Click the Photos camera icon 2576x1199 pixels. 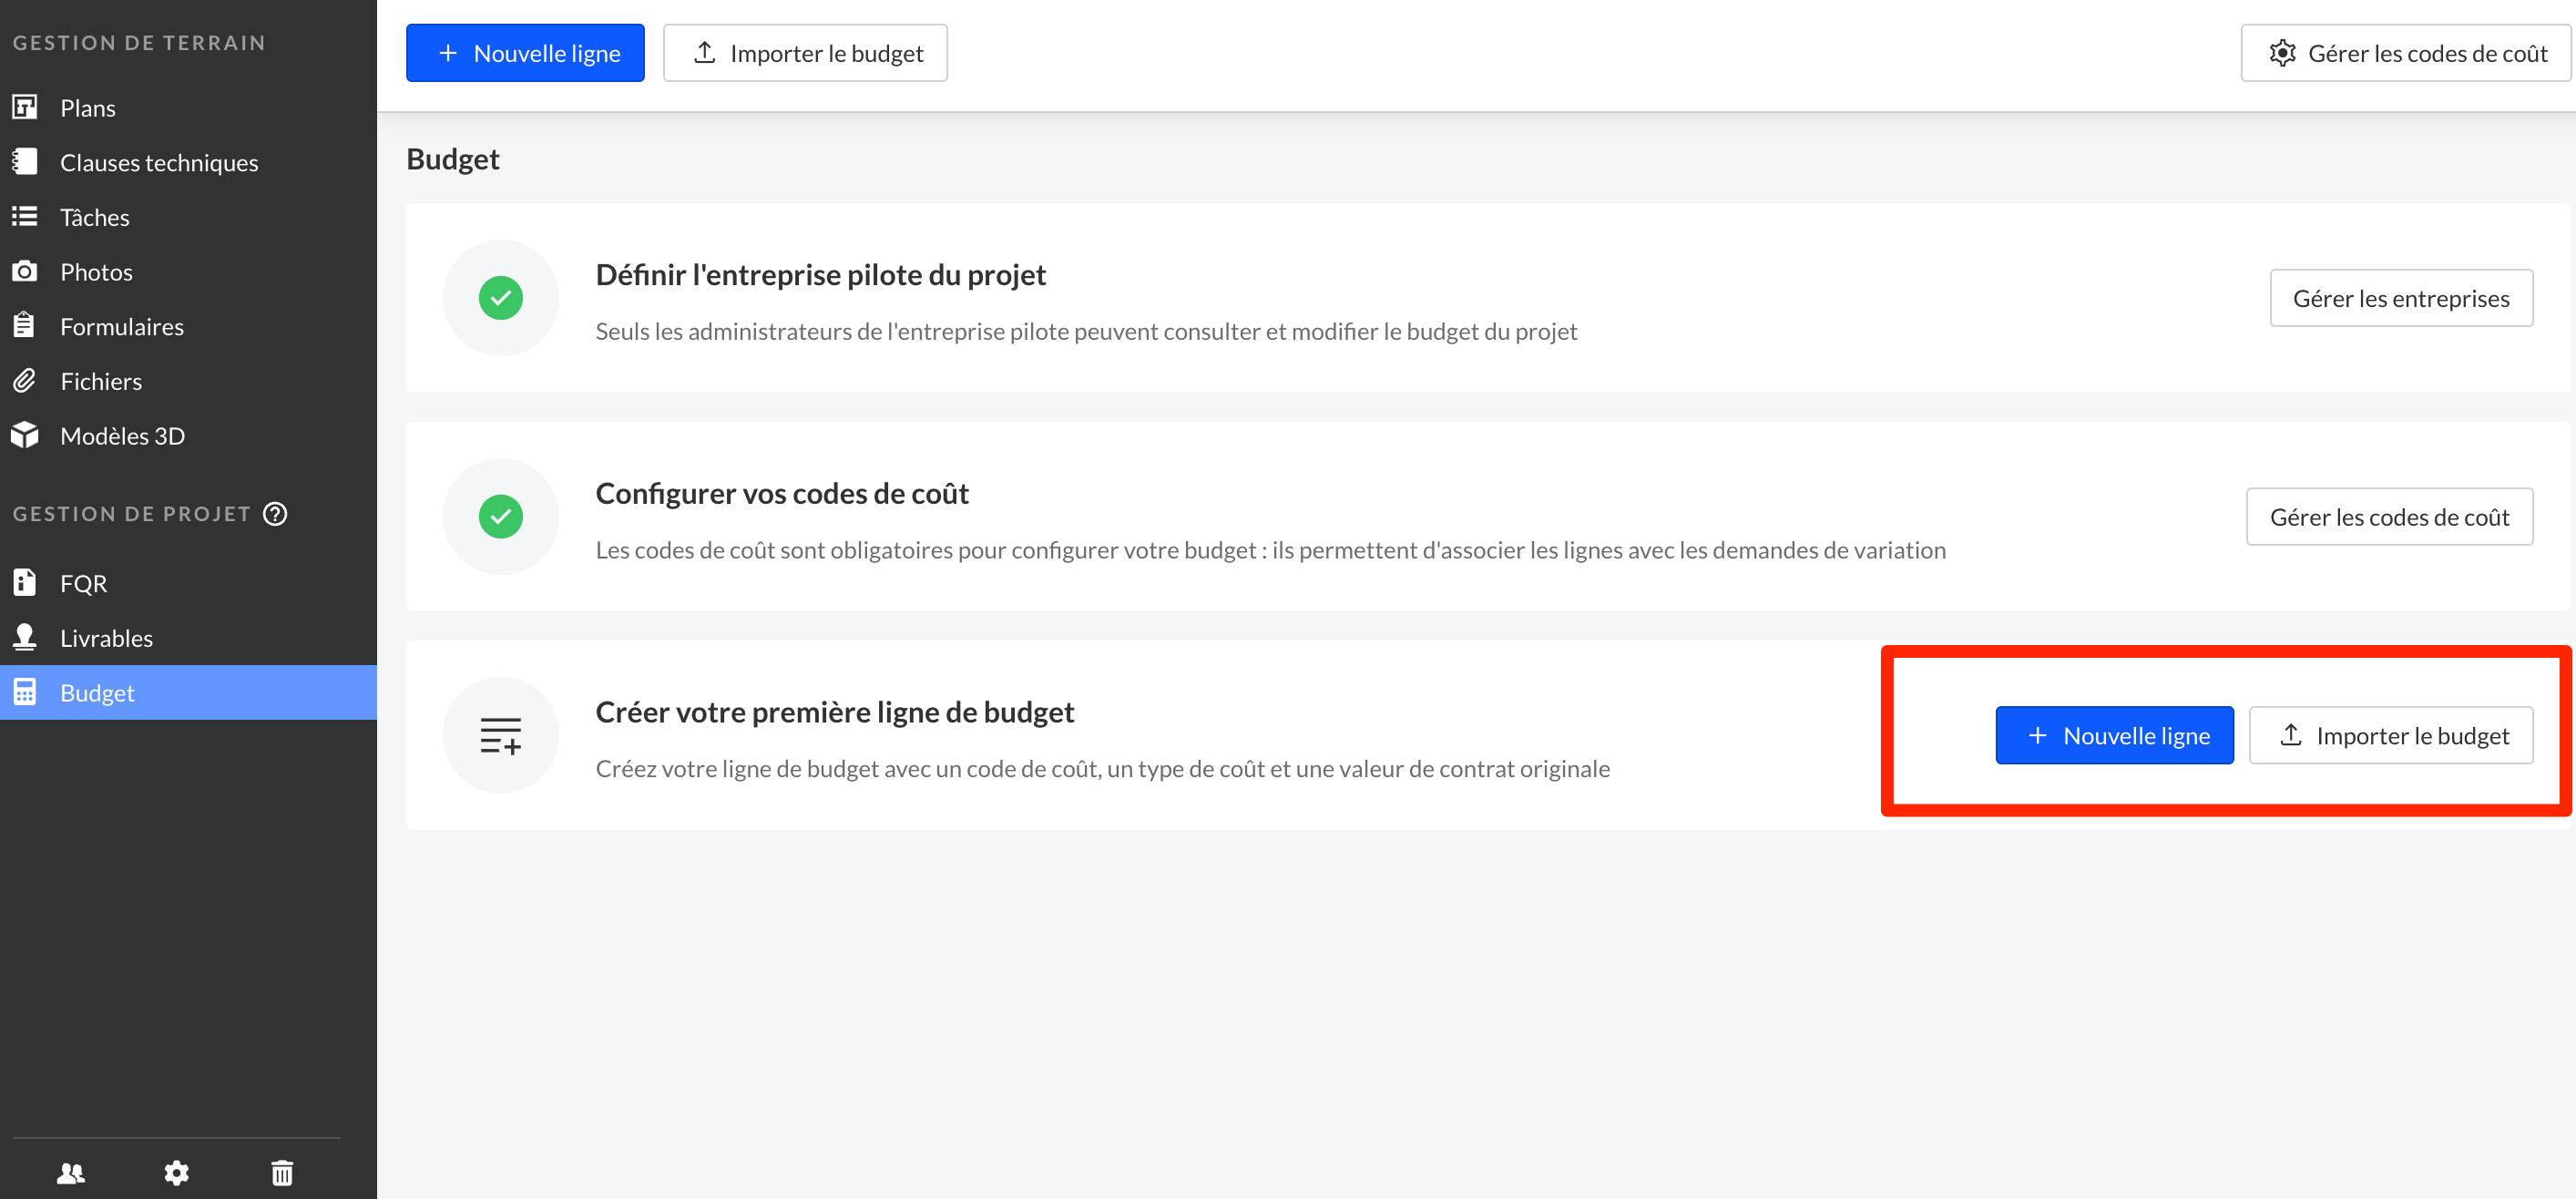pyautogui.click(x=25, y=271)
